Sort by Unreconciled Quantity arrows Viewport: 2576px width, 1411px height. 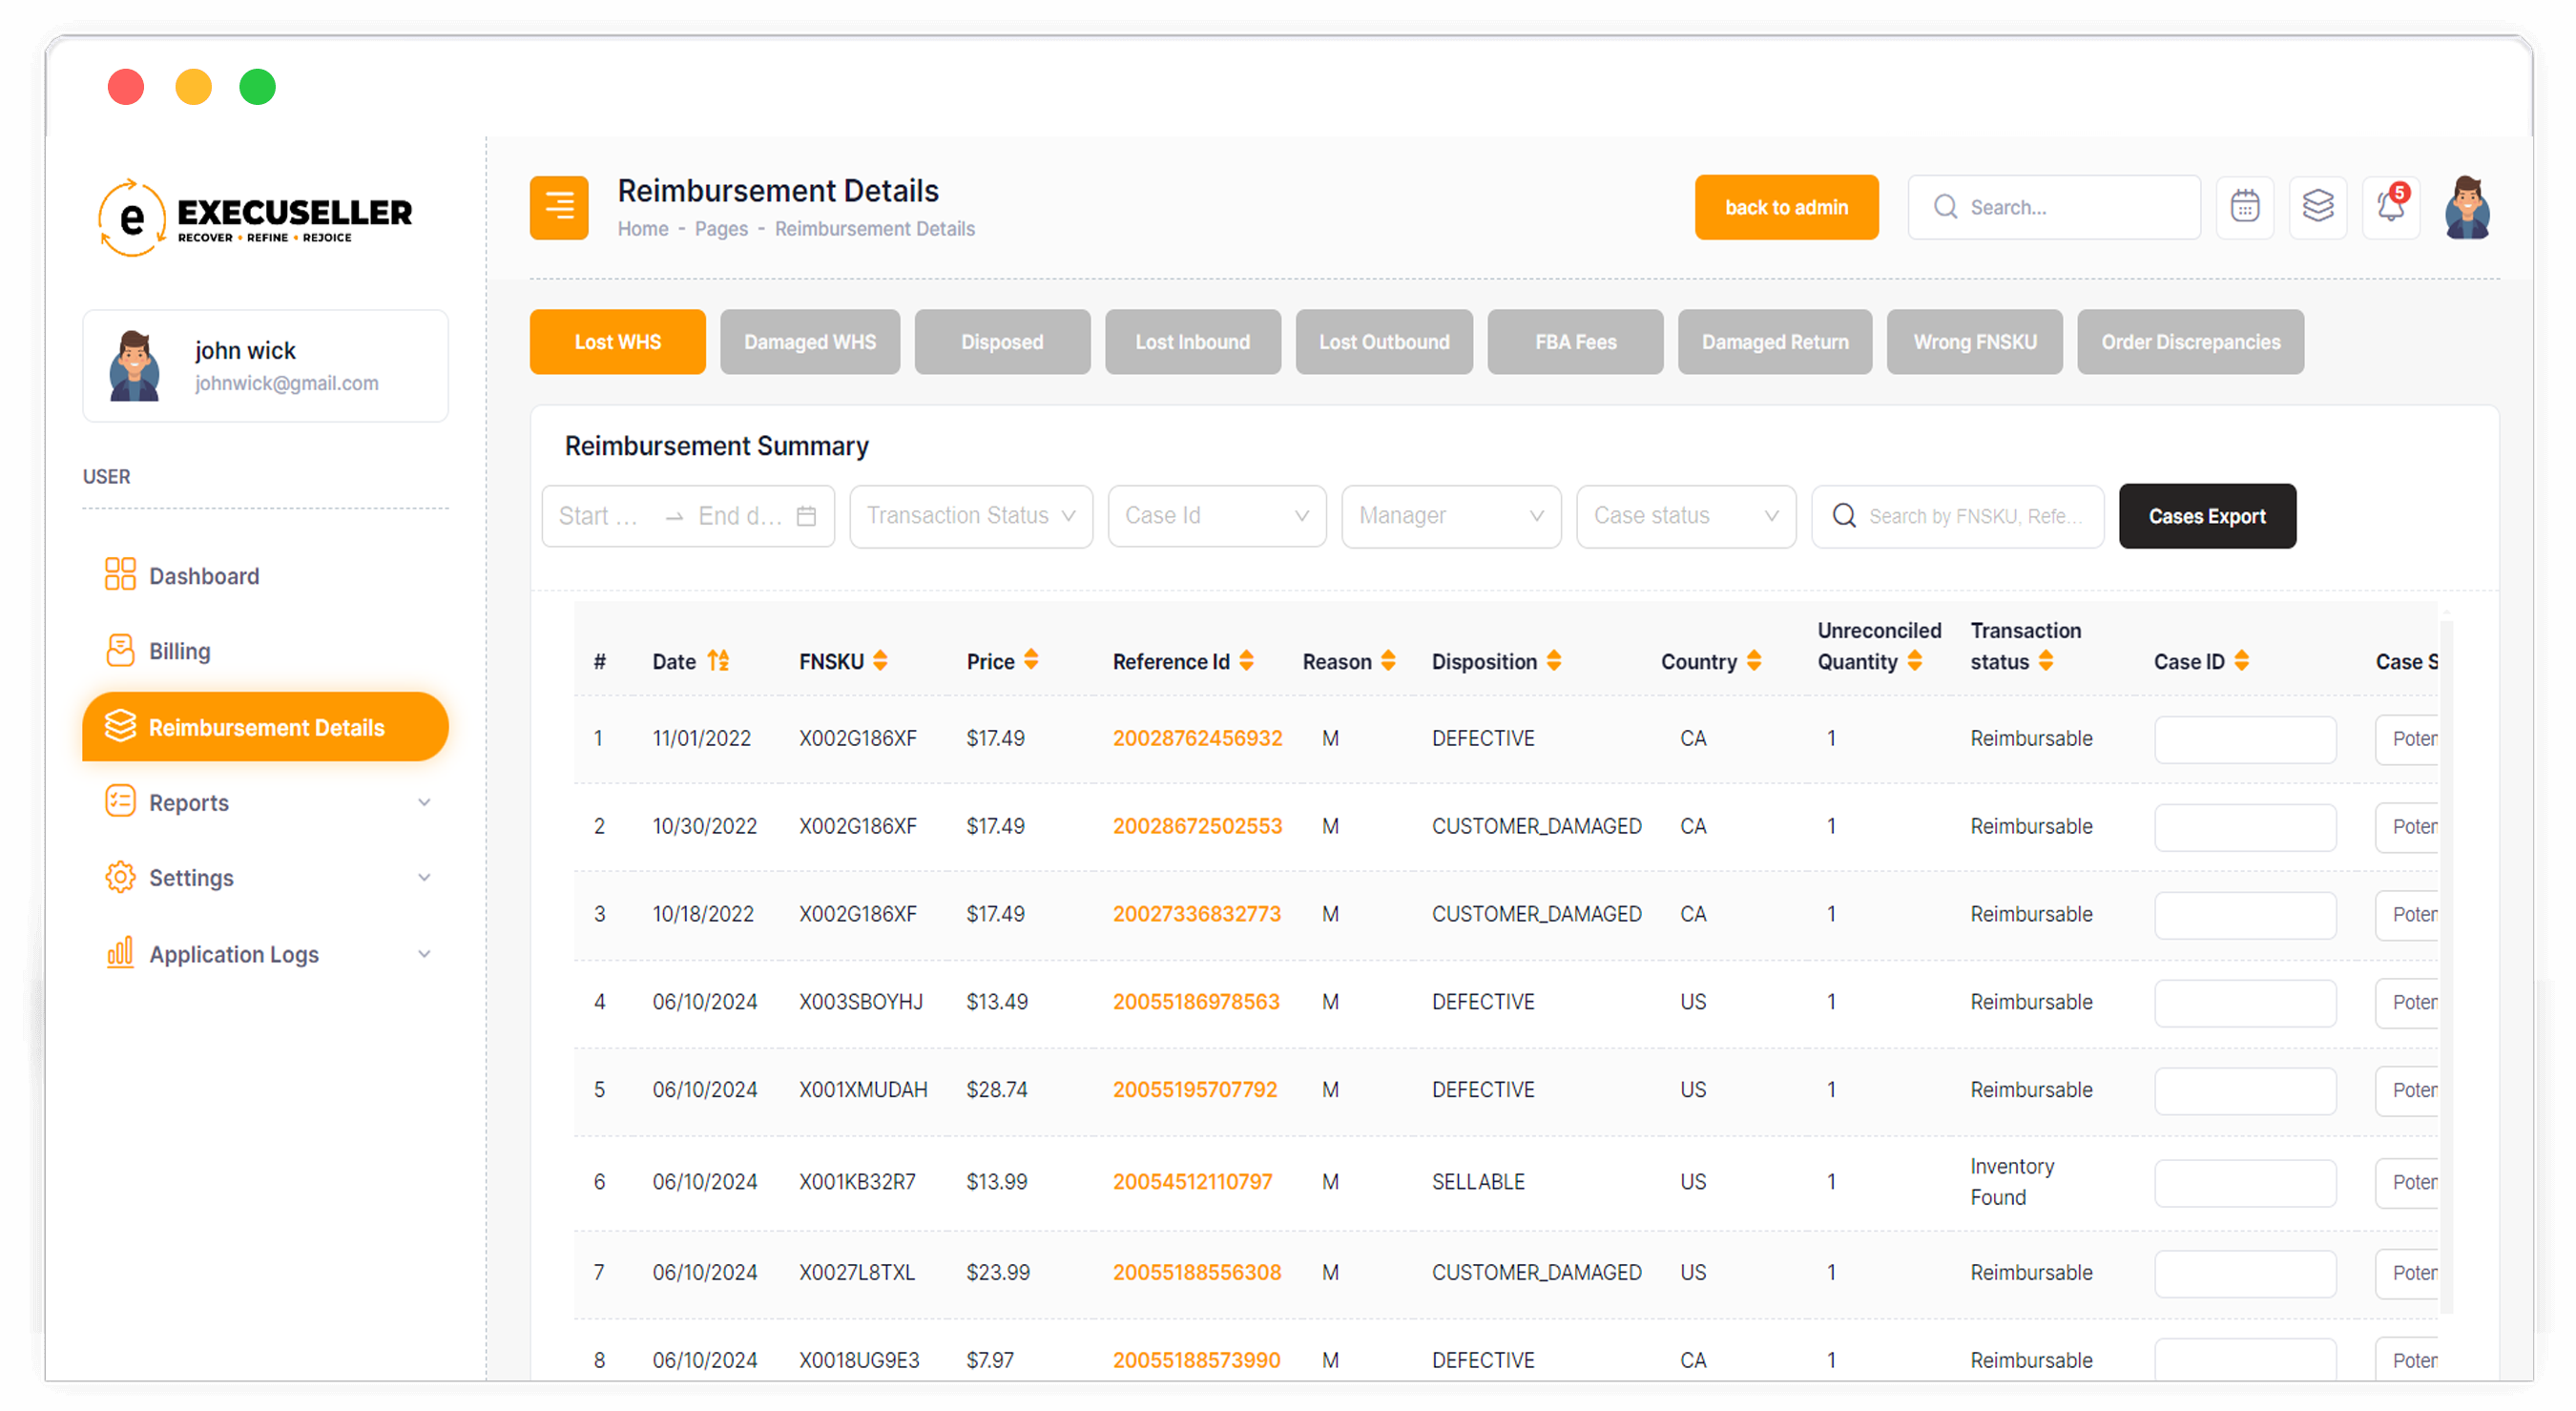click(1914, 661)
